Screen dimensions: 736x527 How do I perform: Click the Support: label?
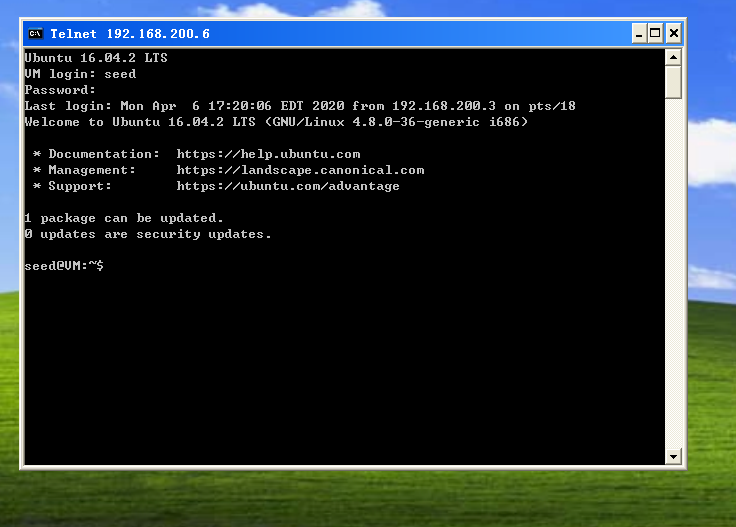[x=80, y=186]
